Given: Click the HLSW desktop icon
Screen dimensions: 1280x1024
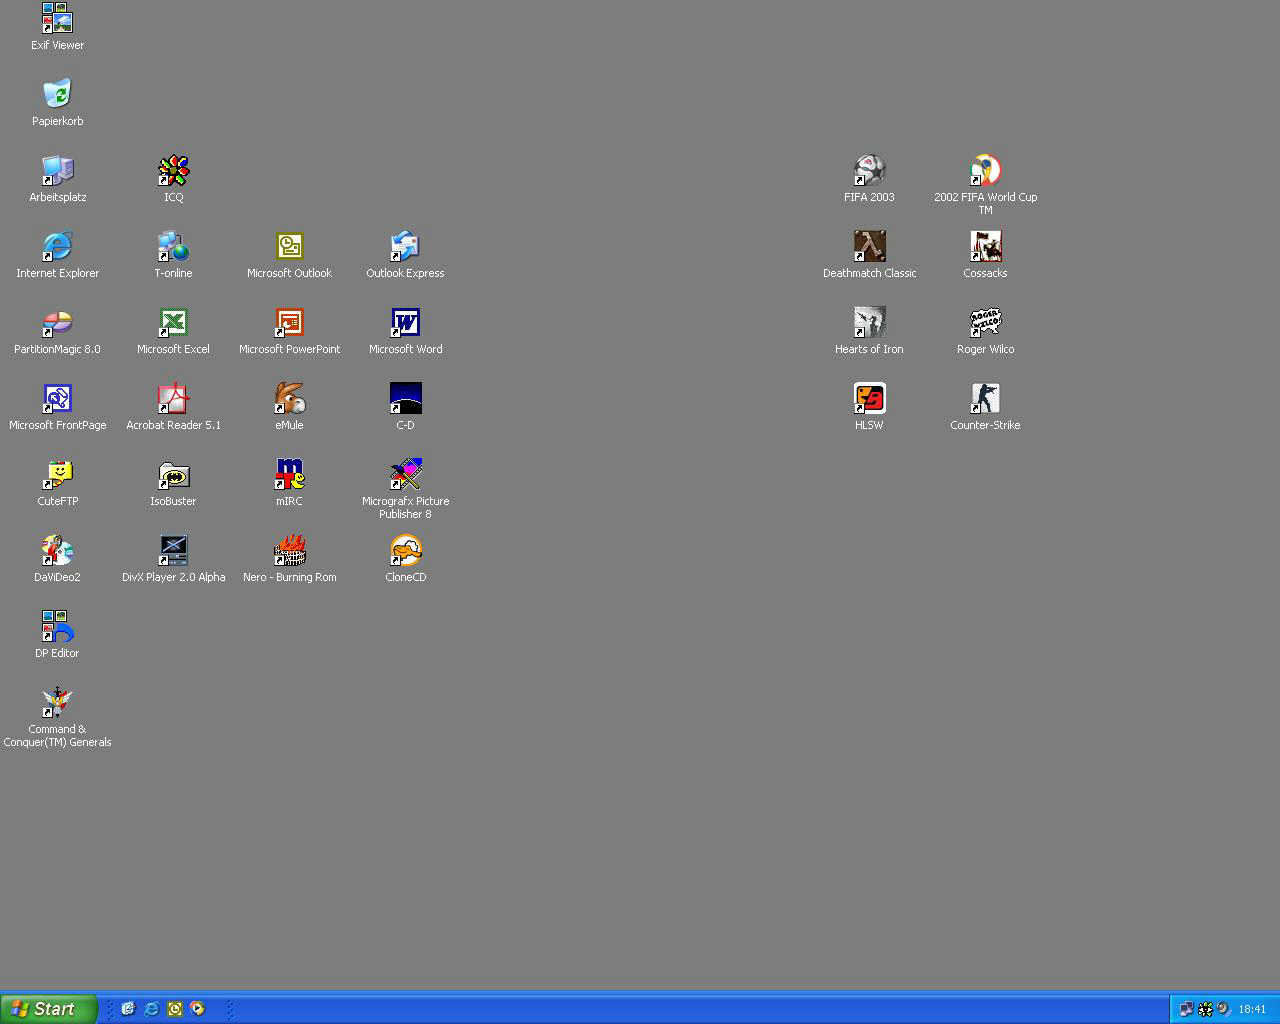Looking at the screenshot, I should click(869, 399).
